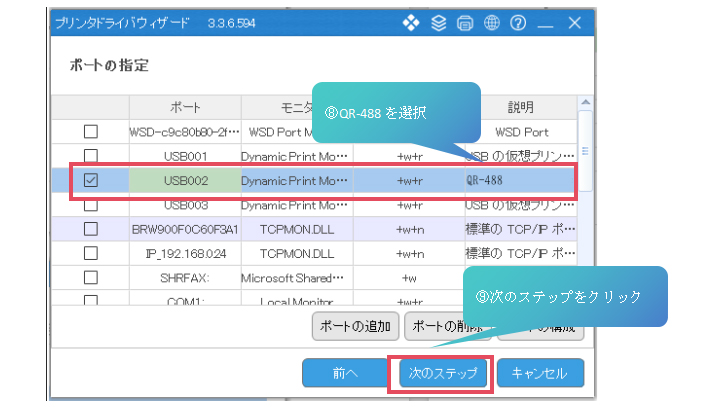Click the ポートの削除 button
The width and height of the screenshot is (726, 407).
click(447, 326)
